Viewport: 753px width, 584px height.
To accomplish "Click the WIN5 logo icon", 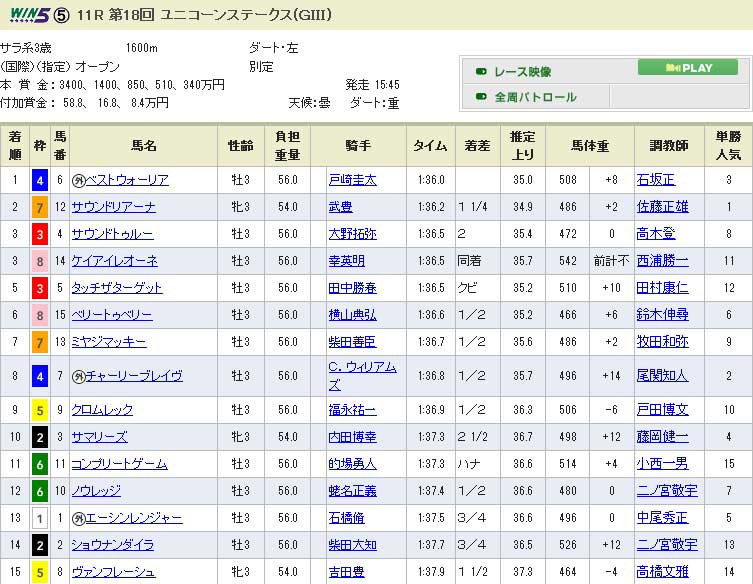I will [x=30, y=15].
